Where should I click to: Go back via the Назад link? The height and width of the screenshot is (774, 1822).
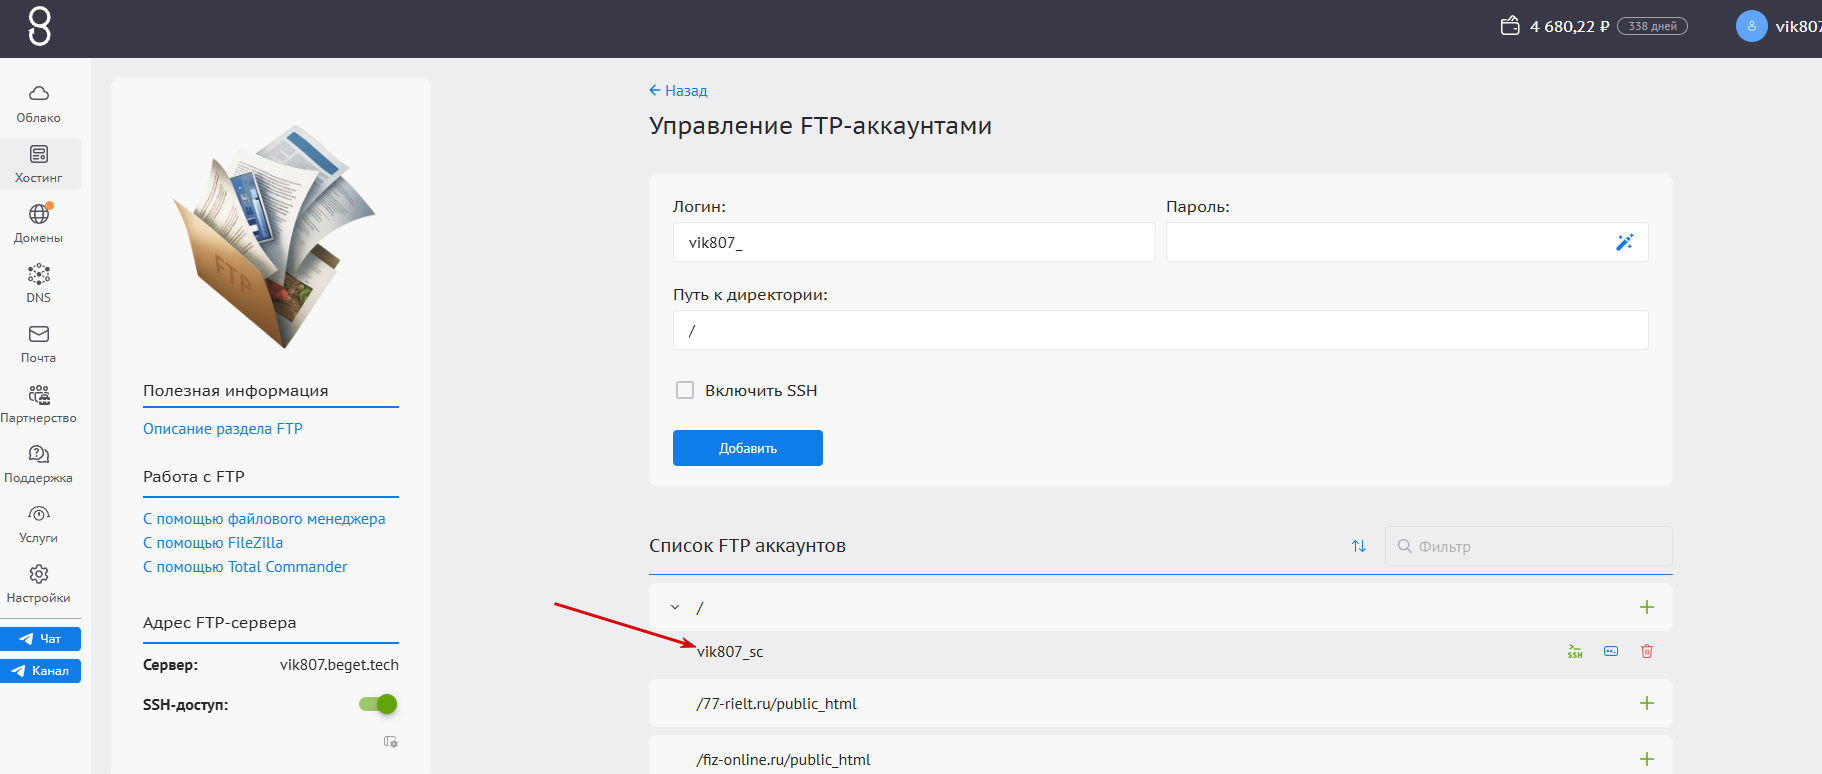tap(678, 90)
